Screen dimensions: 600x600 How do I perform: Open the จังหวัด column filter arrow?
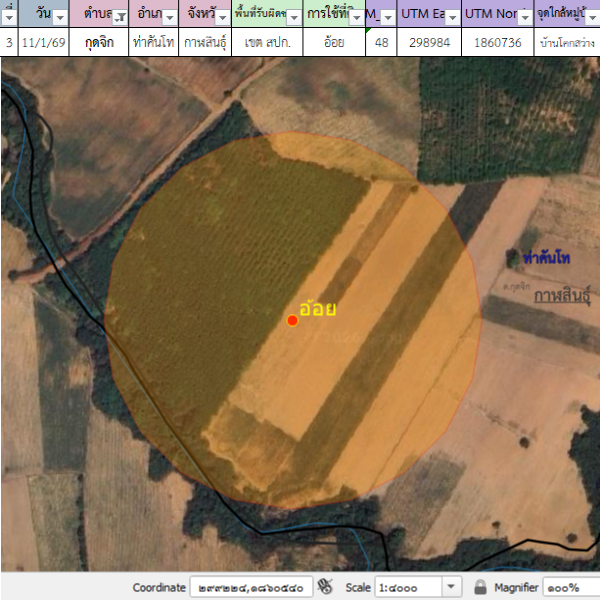point(223,17)
